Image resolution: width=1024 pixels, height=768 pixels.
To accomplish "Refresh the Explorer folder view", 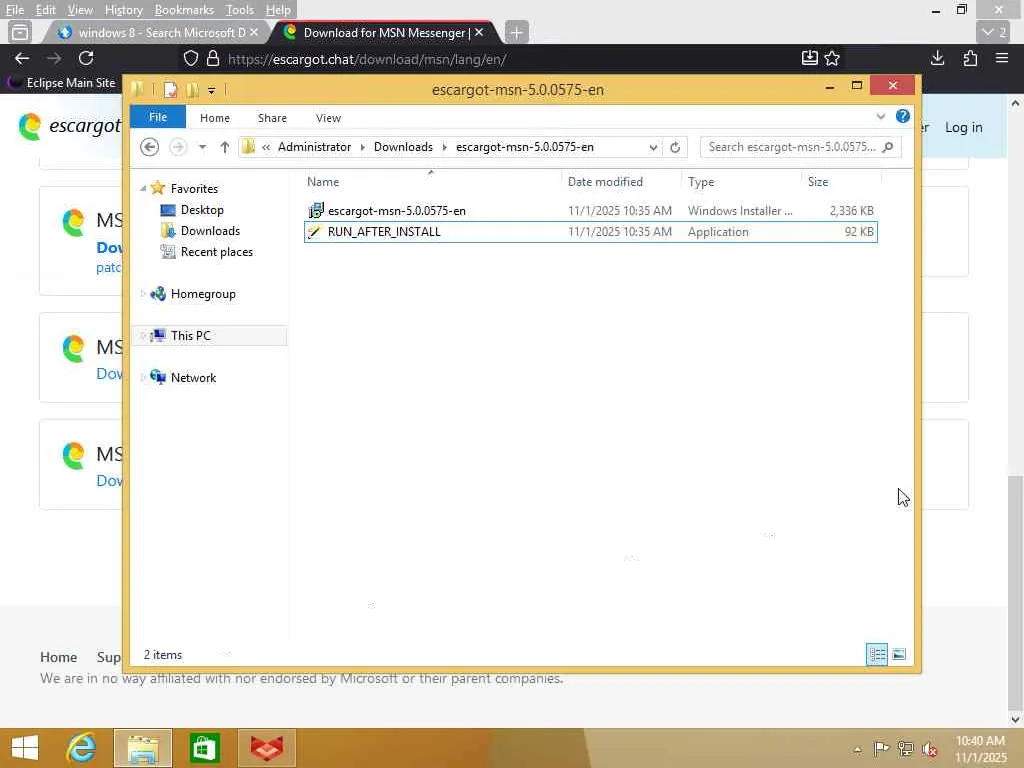I will [675, 148].
